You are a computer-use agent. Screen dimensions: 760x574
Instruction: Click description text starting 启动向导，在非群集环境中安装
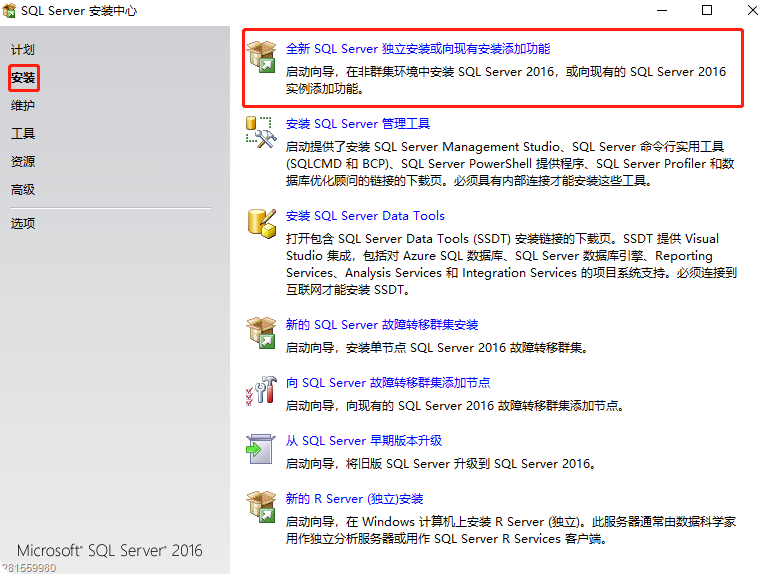point(506,80)
